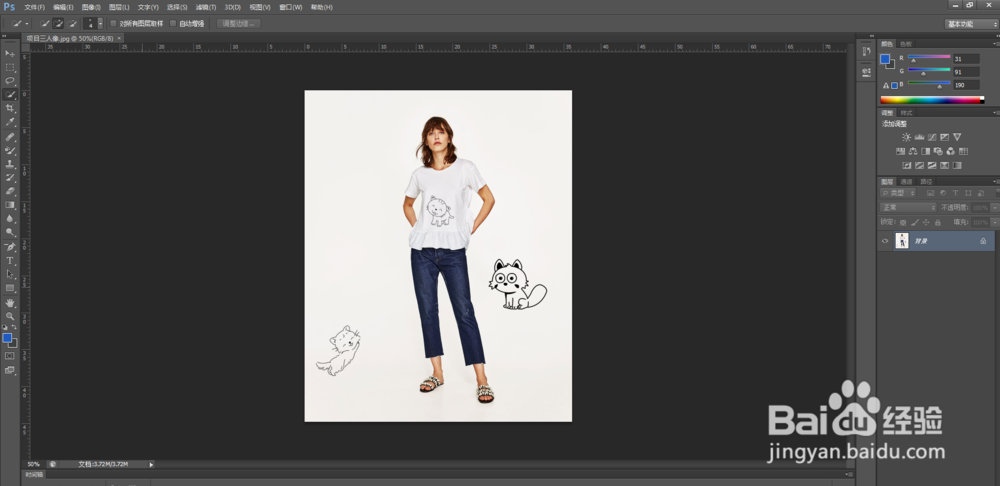The height and width of the screenshot is (486, 1000).
Task: Select the Eyedropper tool
Action: (10, 122)
